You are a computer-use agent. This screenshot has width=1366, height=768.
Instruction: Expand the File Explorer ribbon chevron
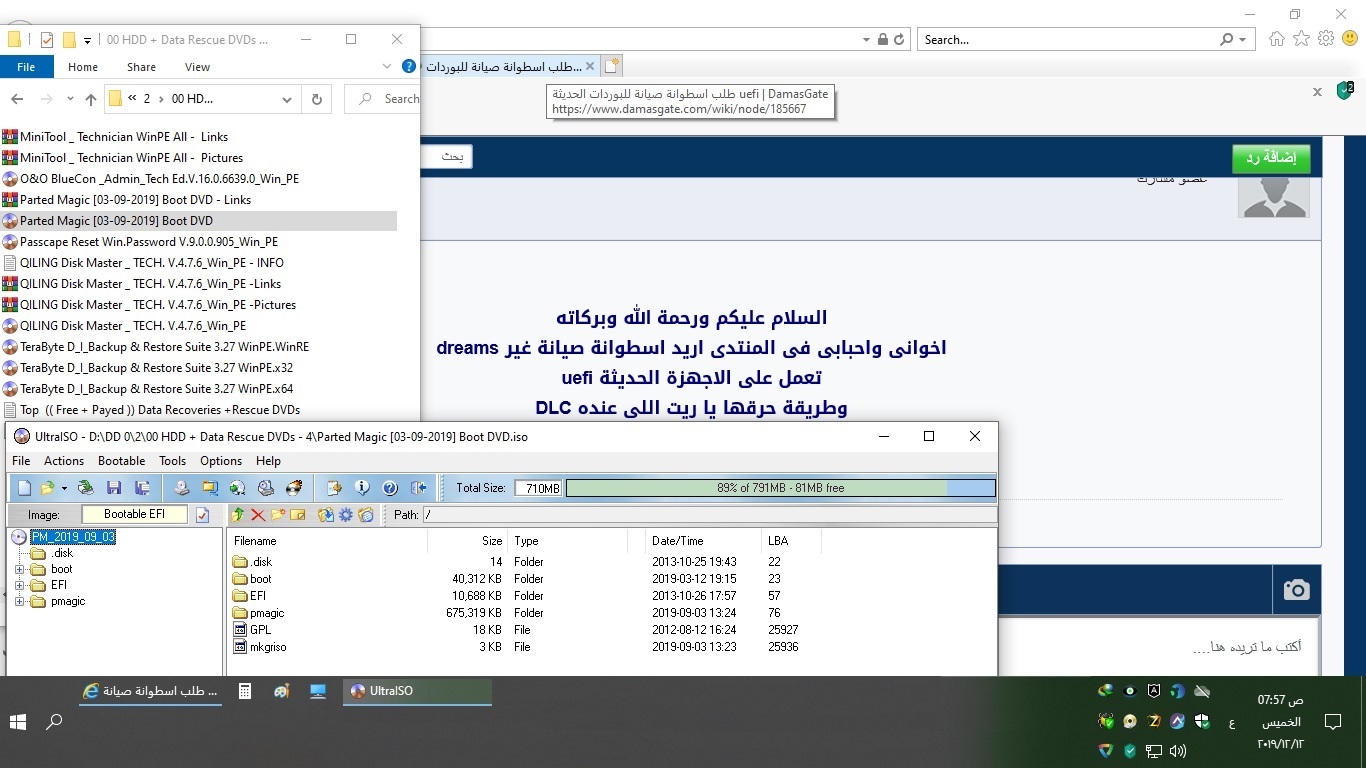(387, 67)
